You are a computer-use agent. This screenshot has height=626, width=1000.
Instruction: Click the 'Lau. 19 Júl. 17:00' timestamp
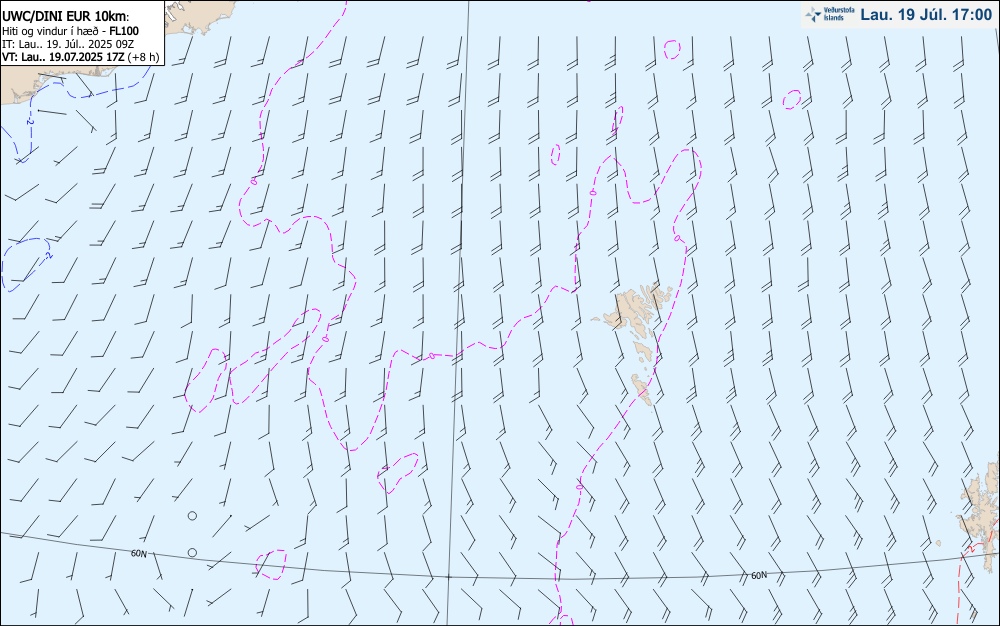tap(926, 14)
